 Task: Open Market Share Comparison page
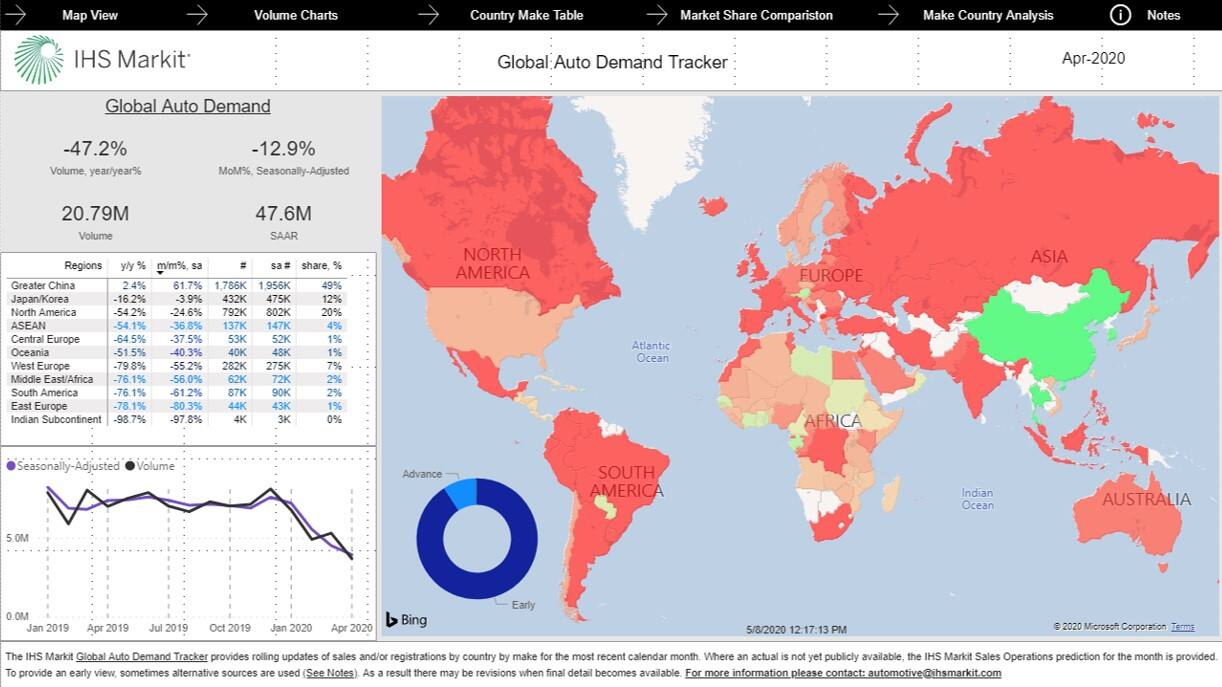[x=756, y=15]
